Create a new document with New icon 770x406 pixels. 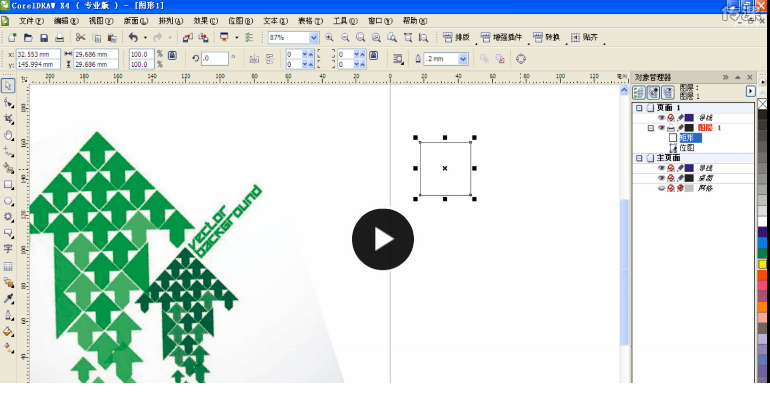pyautogui.click(x=12, y=37)
